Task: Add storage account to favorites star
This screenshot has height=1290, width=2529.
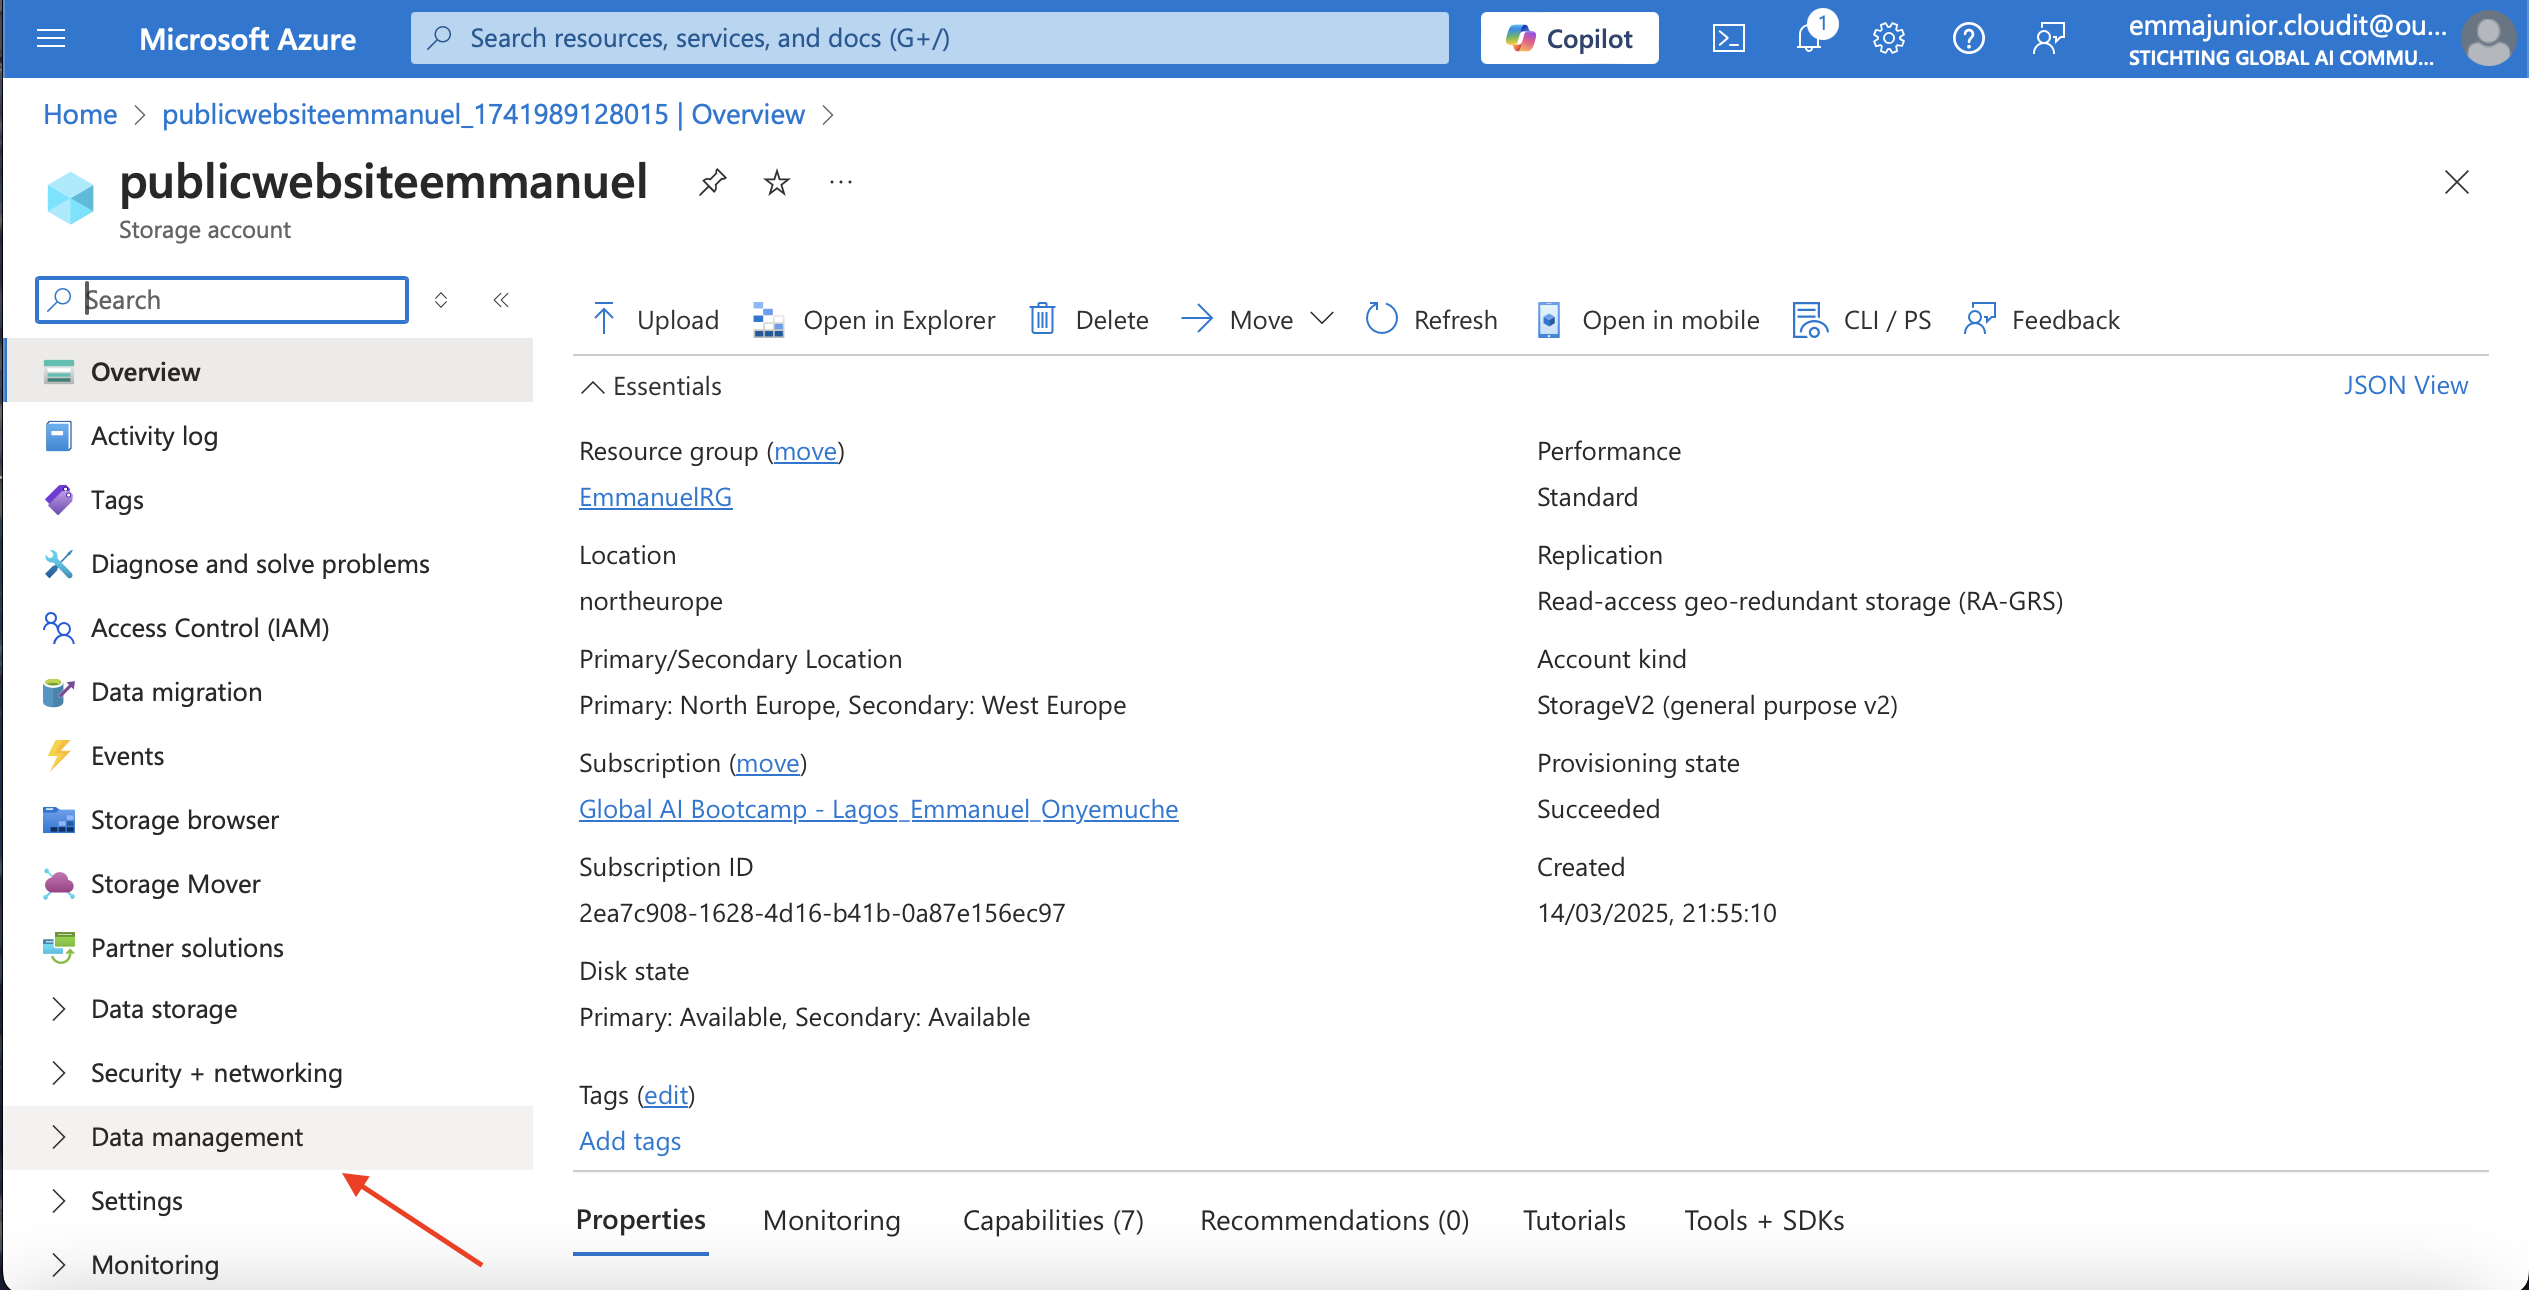Action: tap(776, 183)
